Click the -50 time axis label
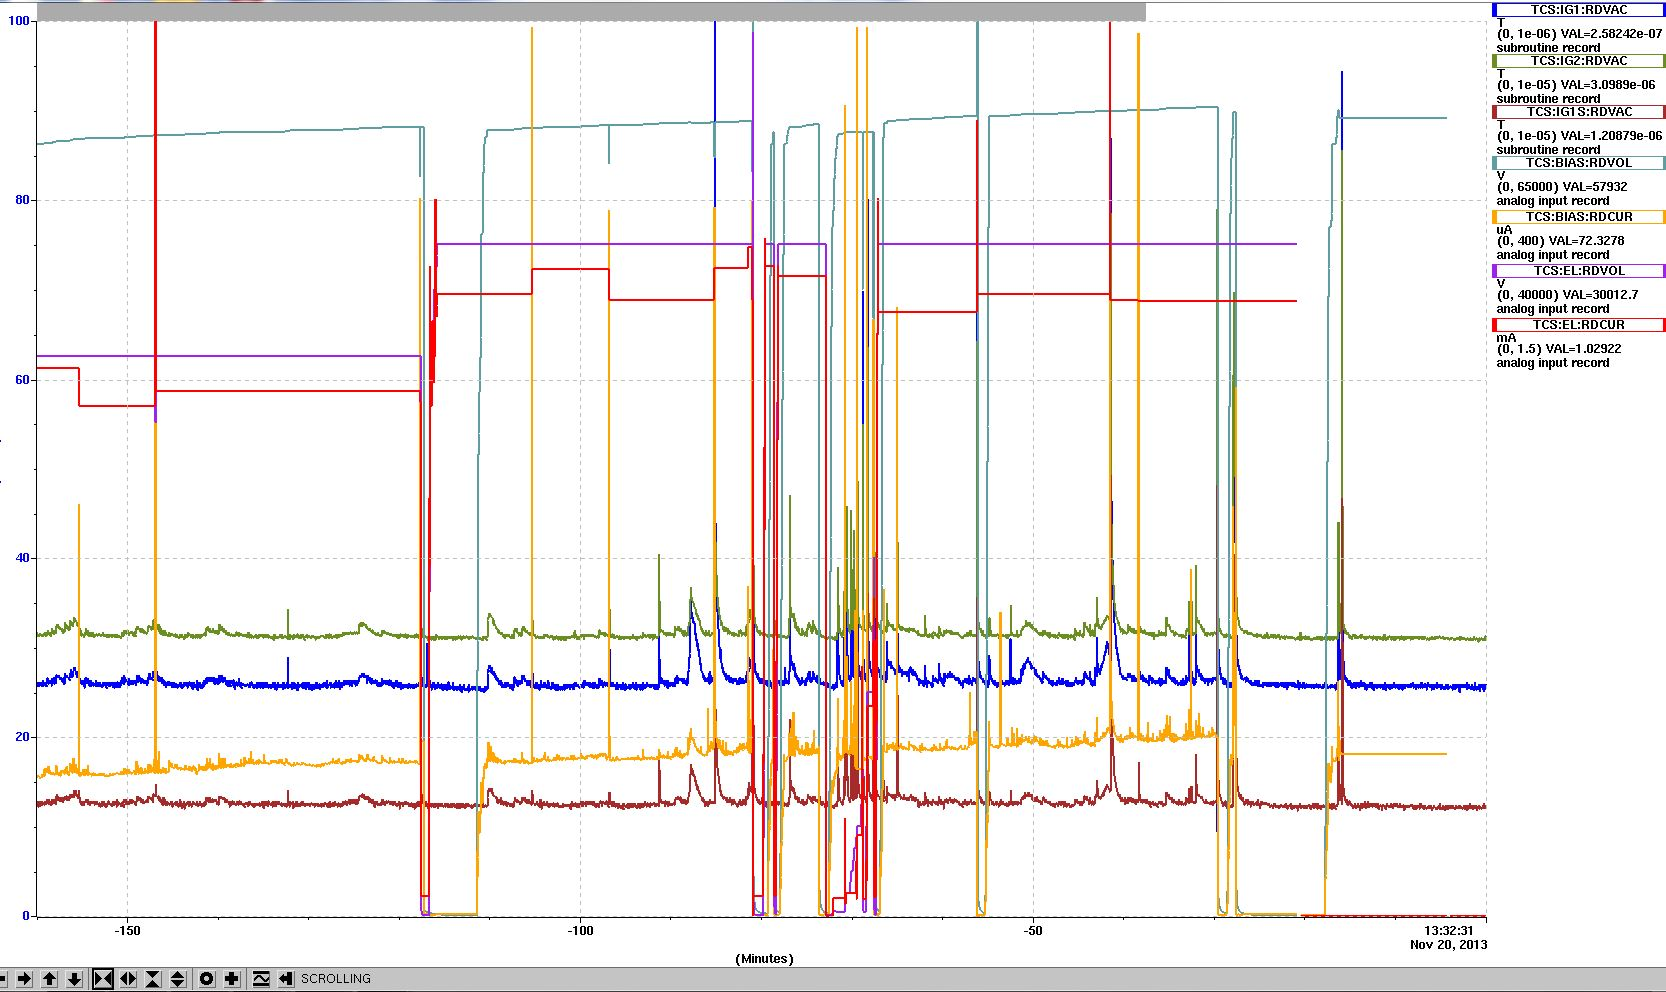 pos(1033,931)
